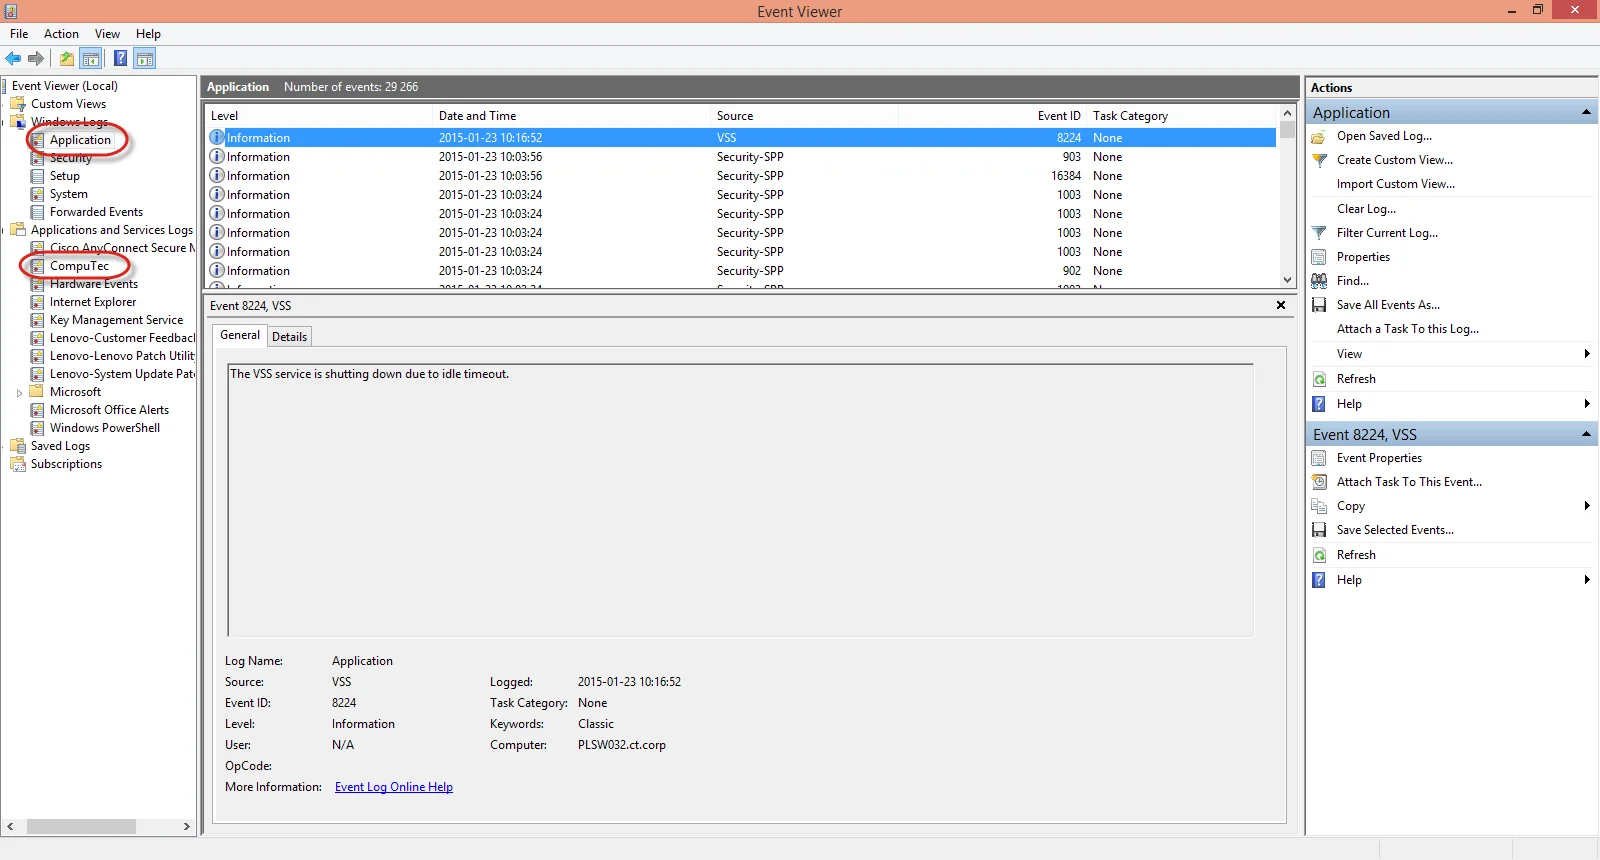Collapse the Event 8224, VSS actions section

(x=1586, y=434)
